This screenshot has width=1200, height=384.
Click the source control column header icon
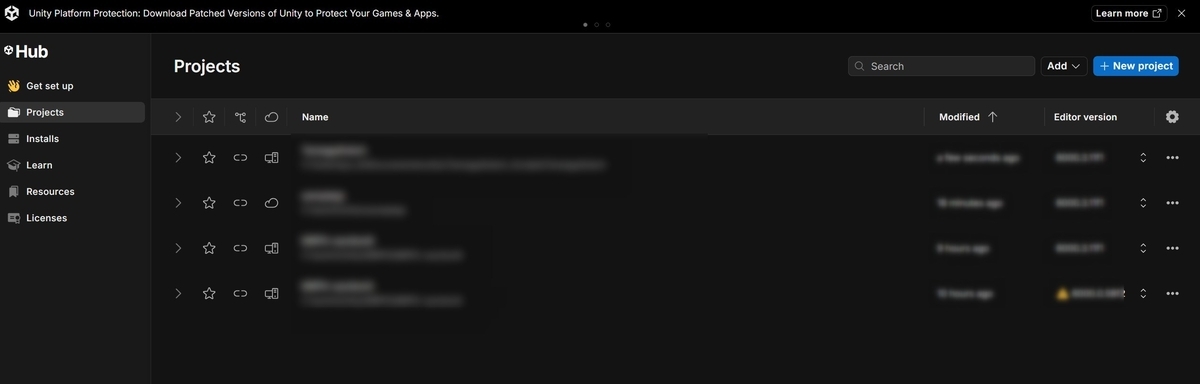coord(240,117)
